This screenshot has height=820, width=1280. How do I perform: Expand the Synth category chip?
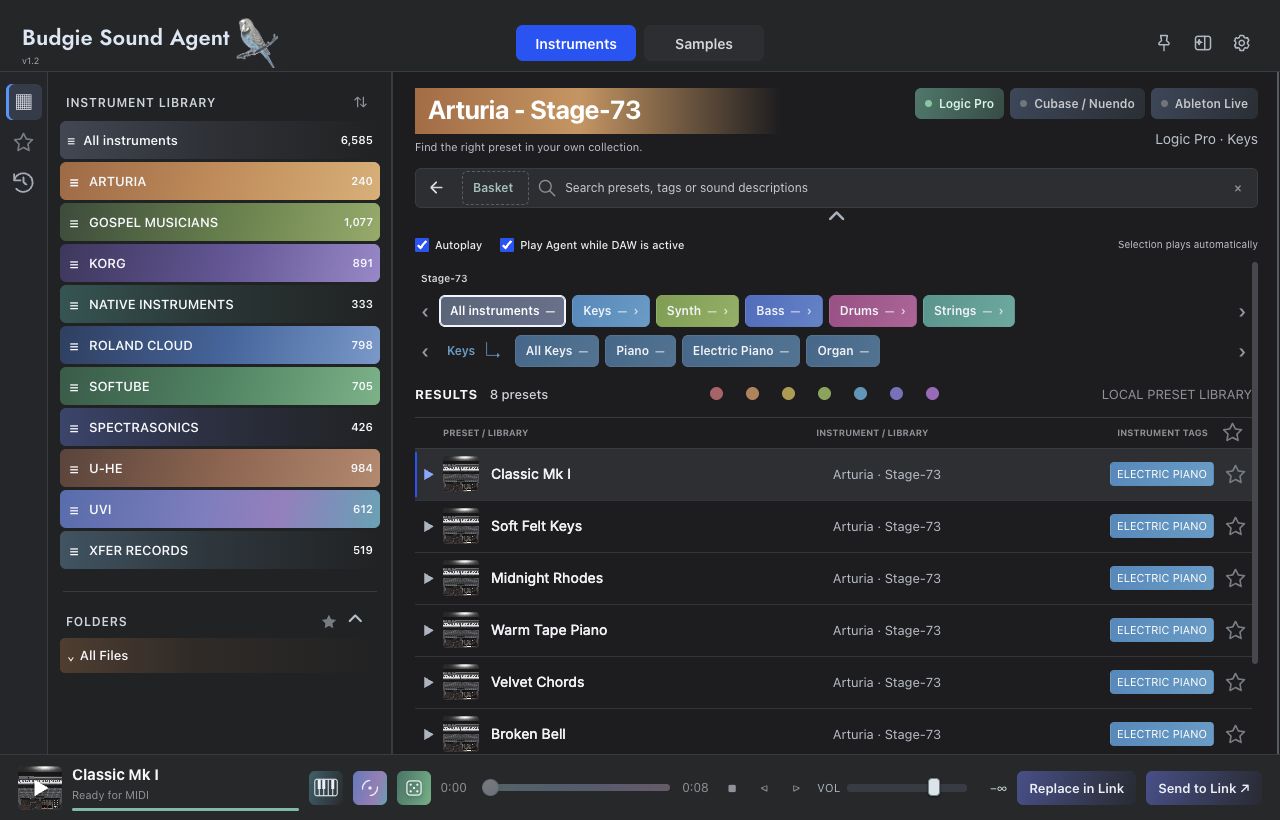pyautogui.click(x=697, y=311)
